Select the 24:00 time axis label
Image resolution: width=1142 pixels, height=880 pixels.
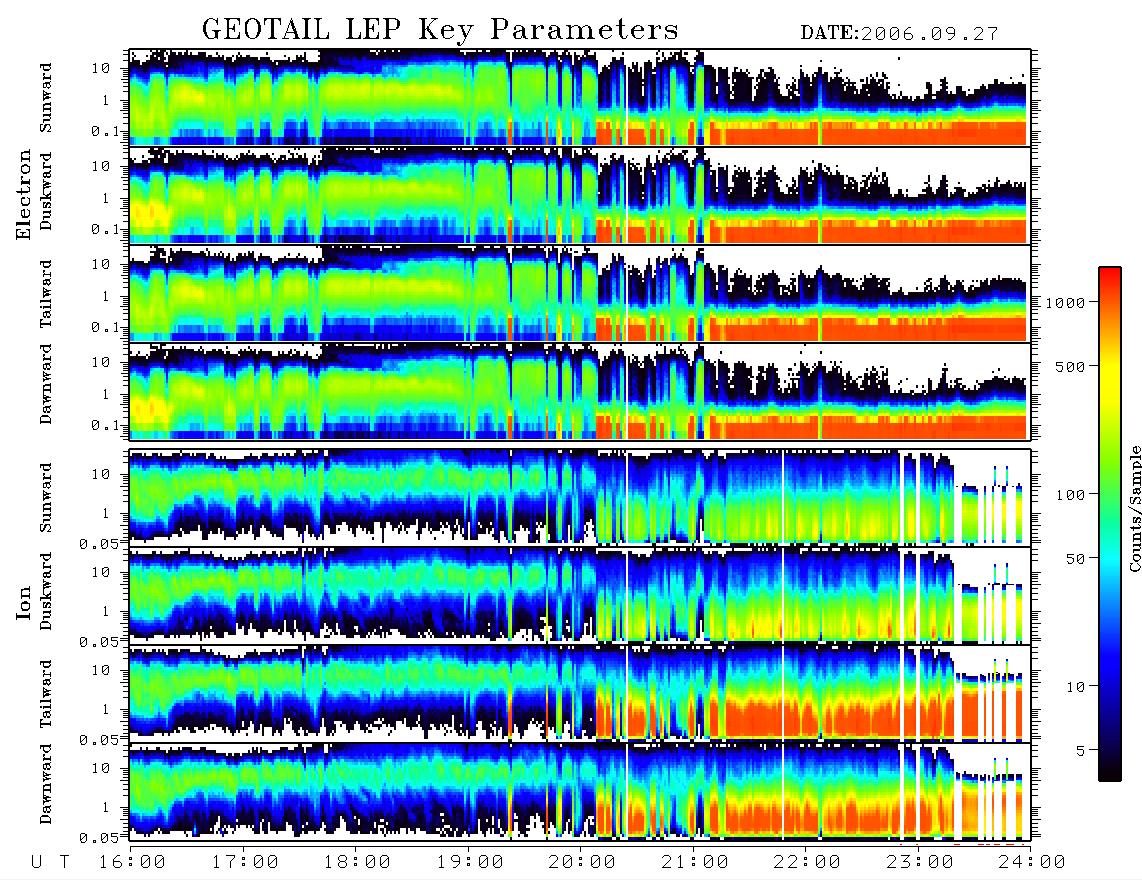(x=1032, y=862)
